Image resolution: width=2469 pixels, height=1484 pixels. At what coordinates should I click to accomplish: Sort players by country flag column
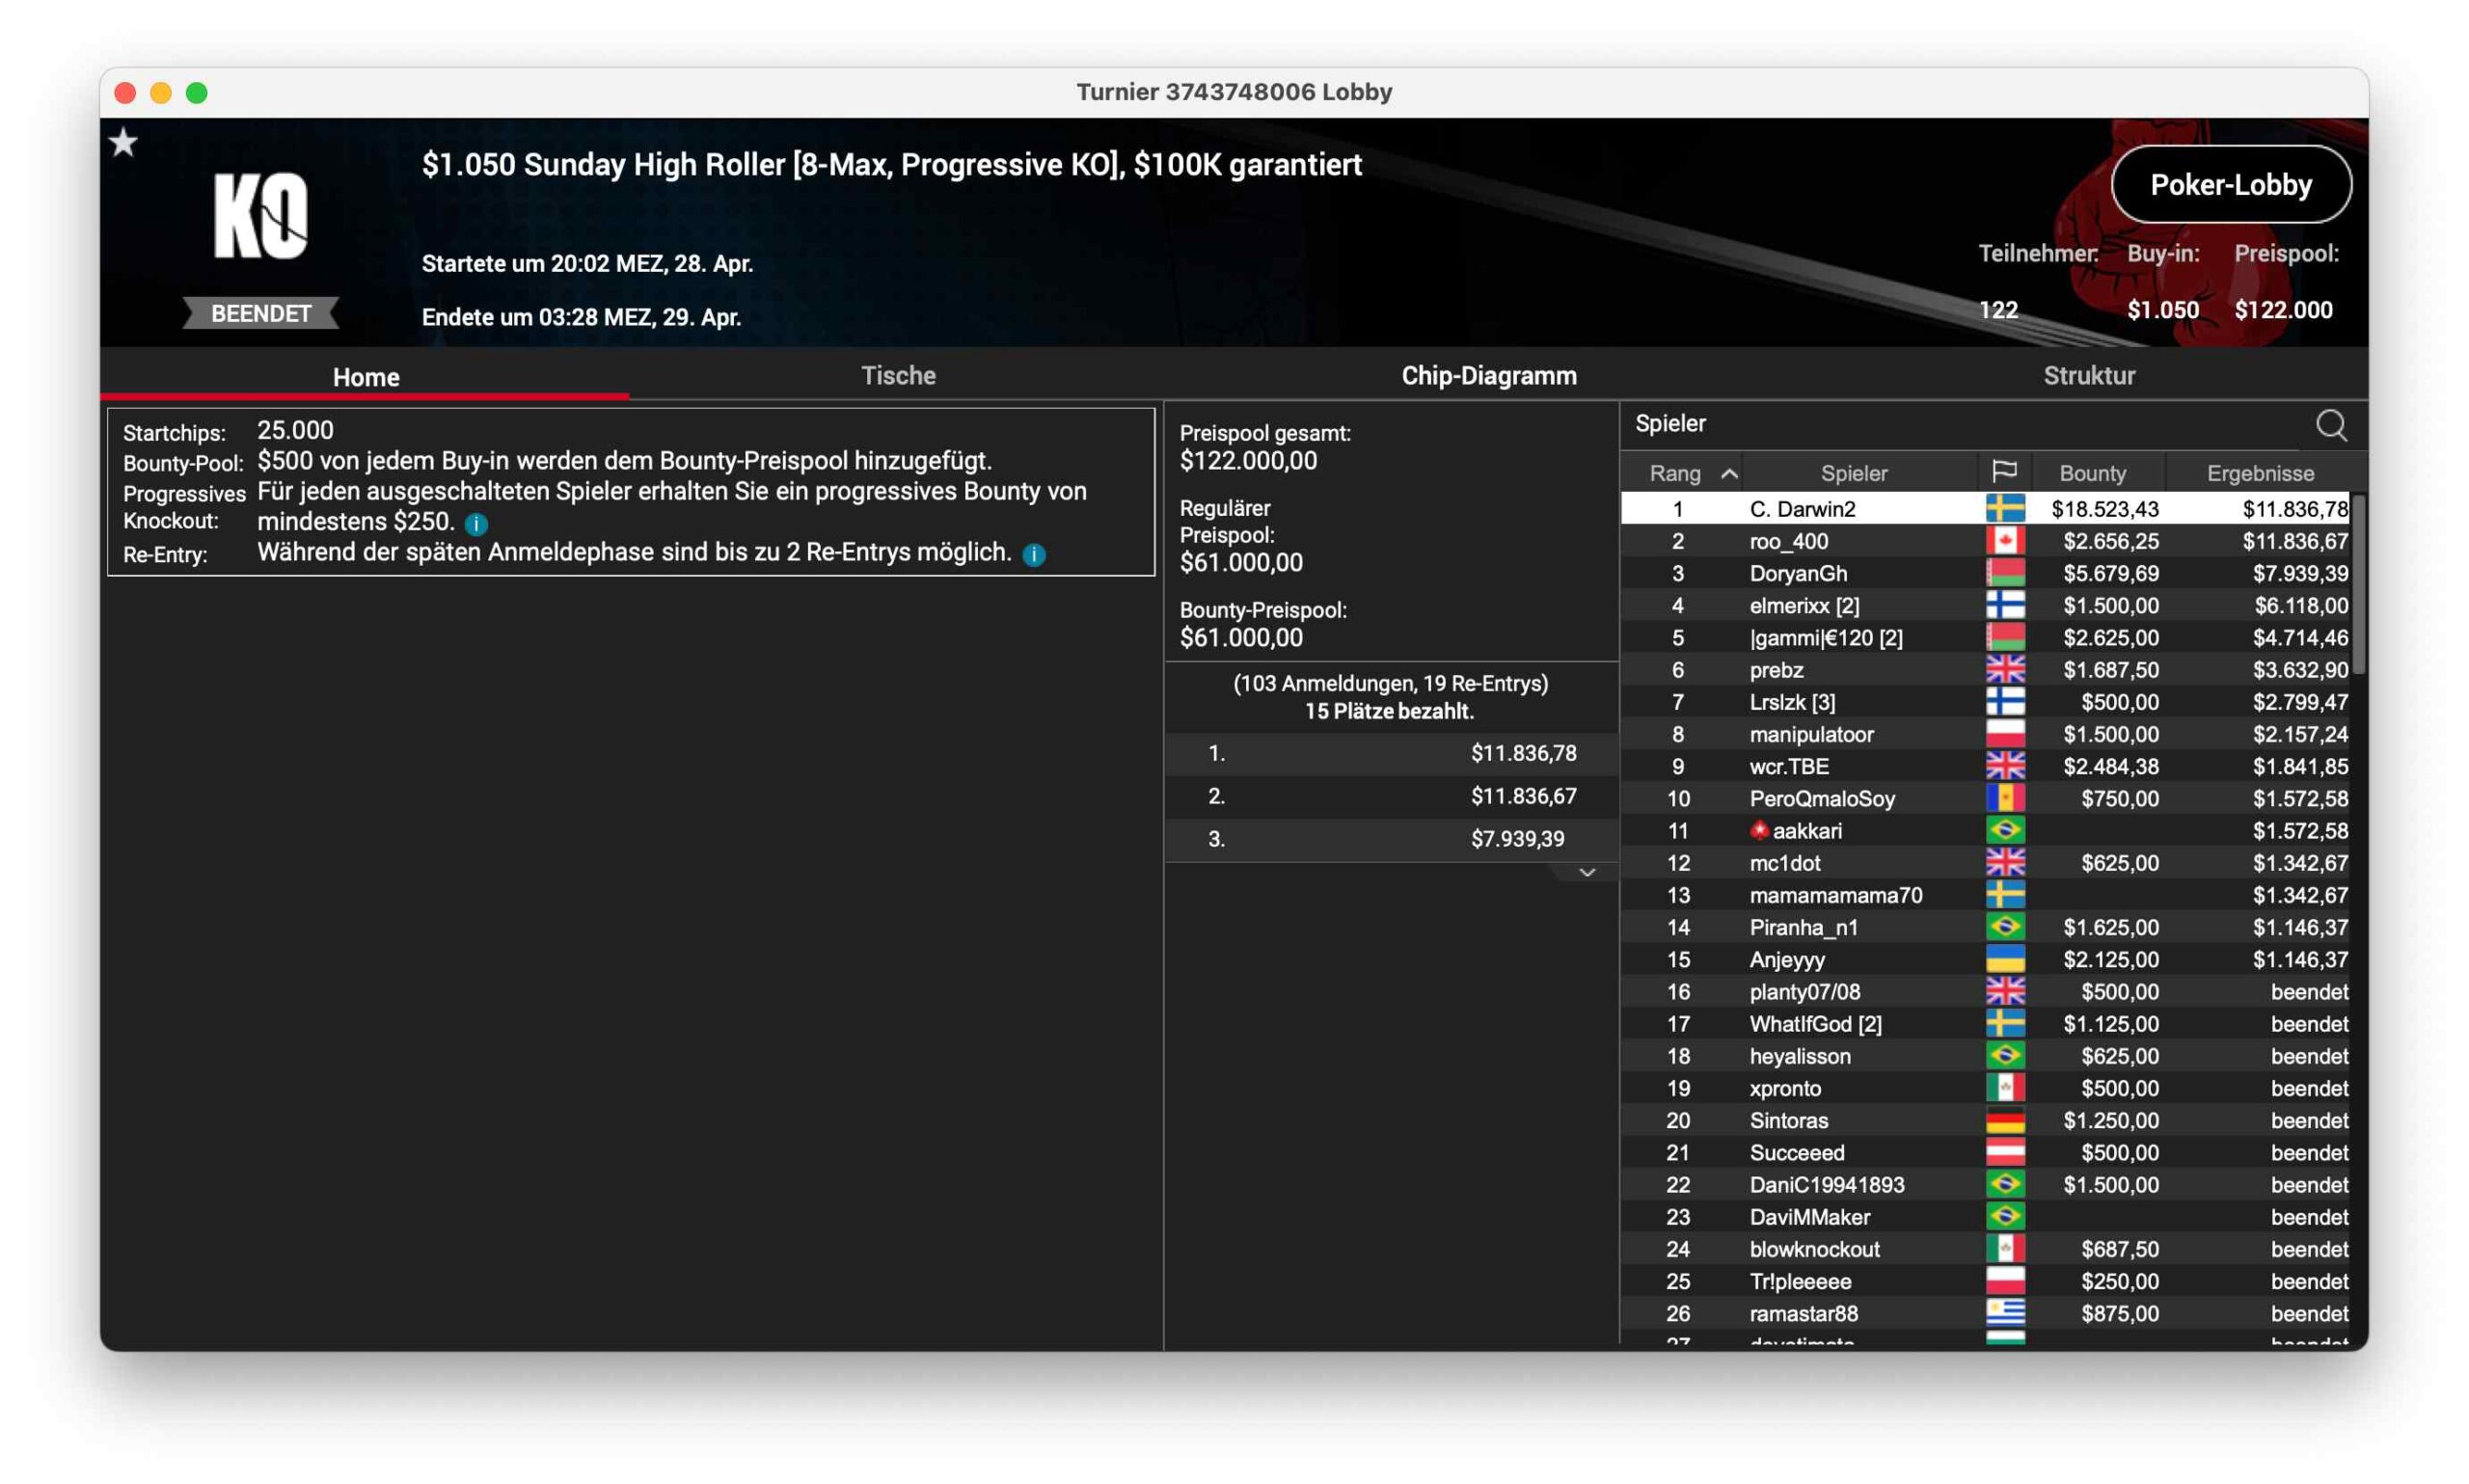[x=2003, y=472]
